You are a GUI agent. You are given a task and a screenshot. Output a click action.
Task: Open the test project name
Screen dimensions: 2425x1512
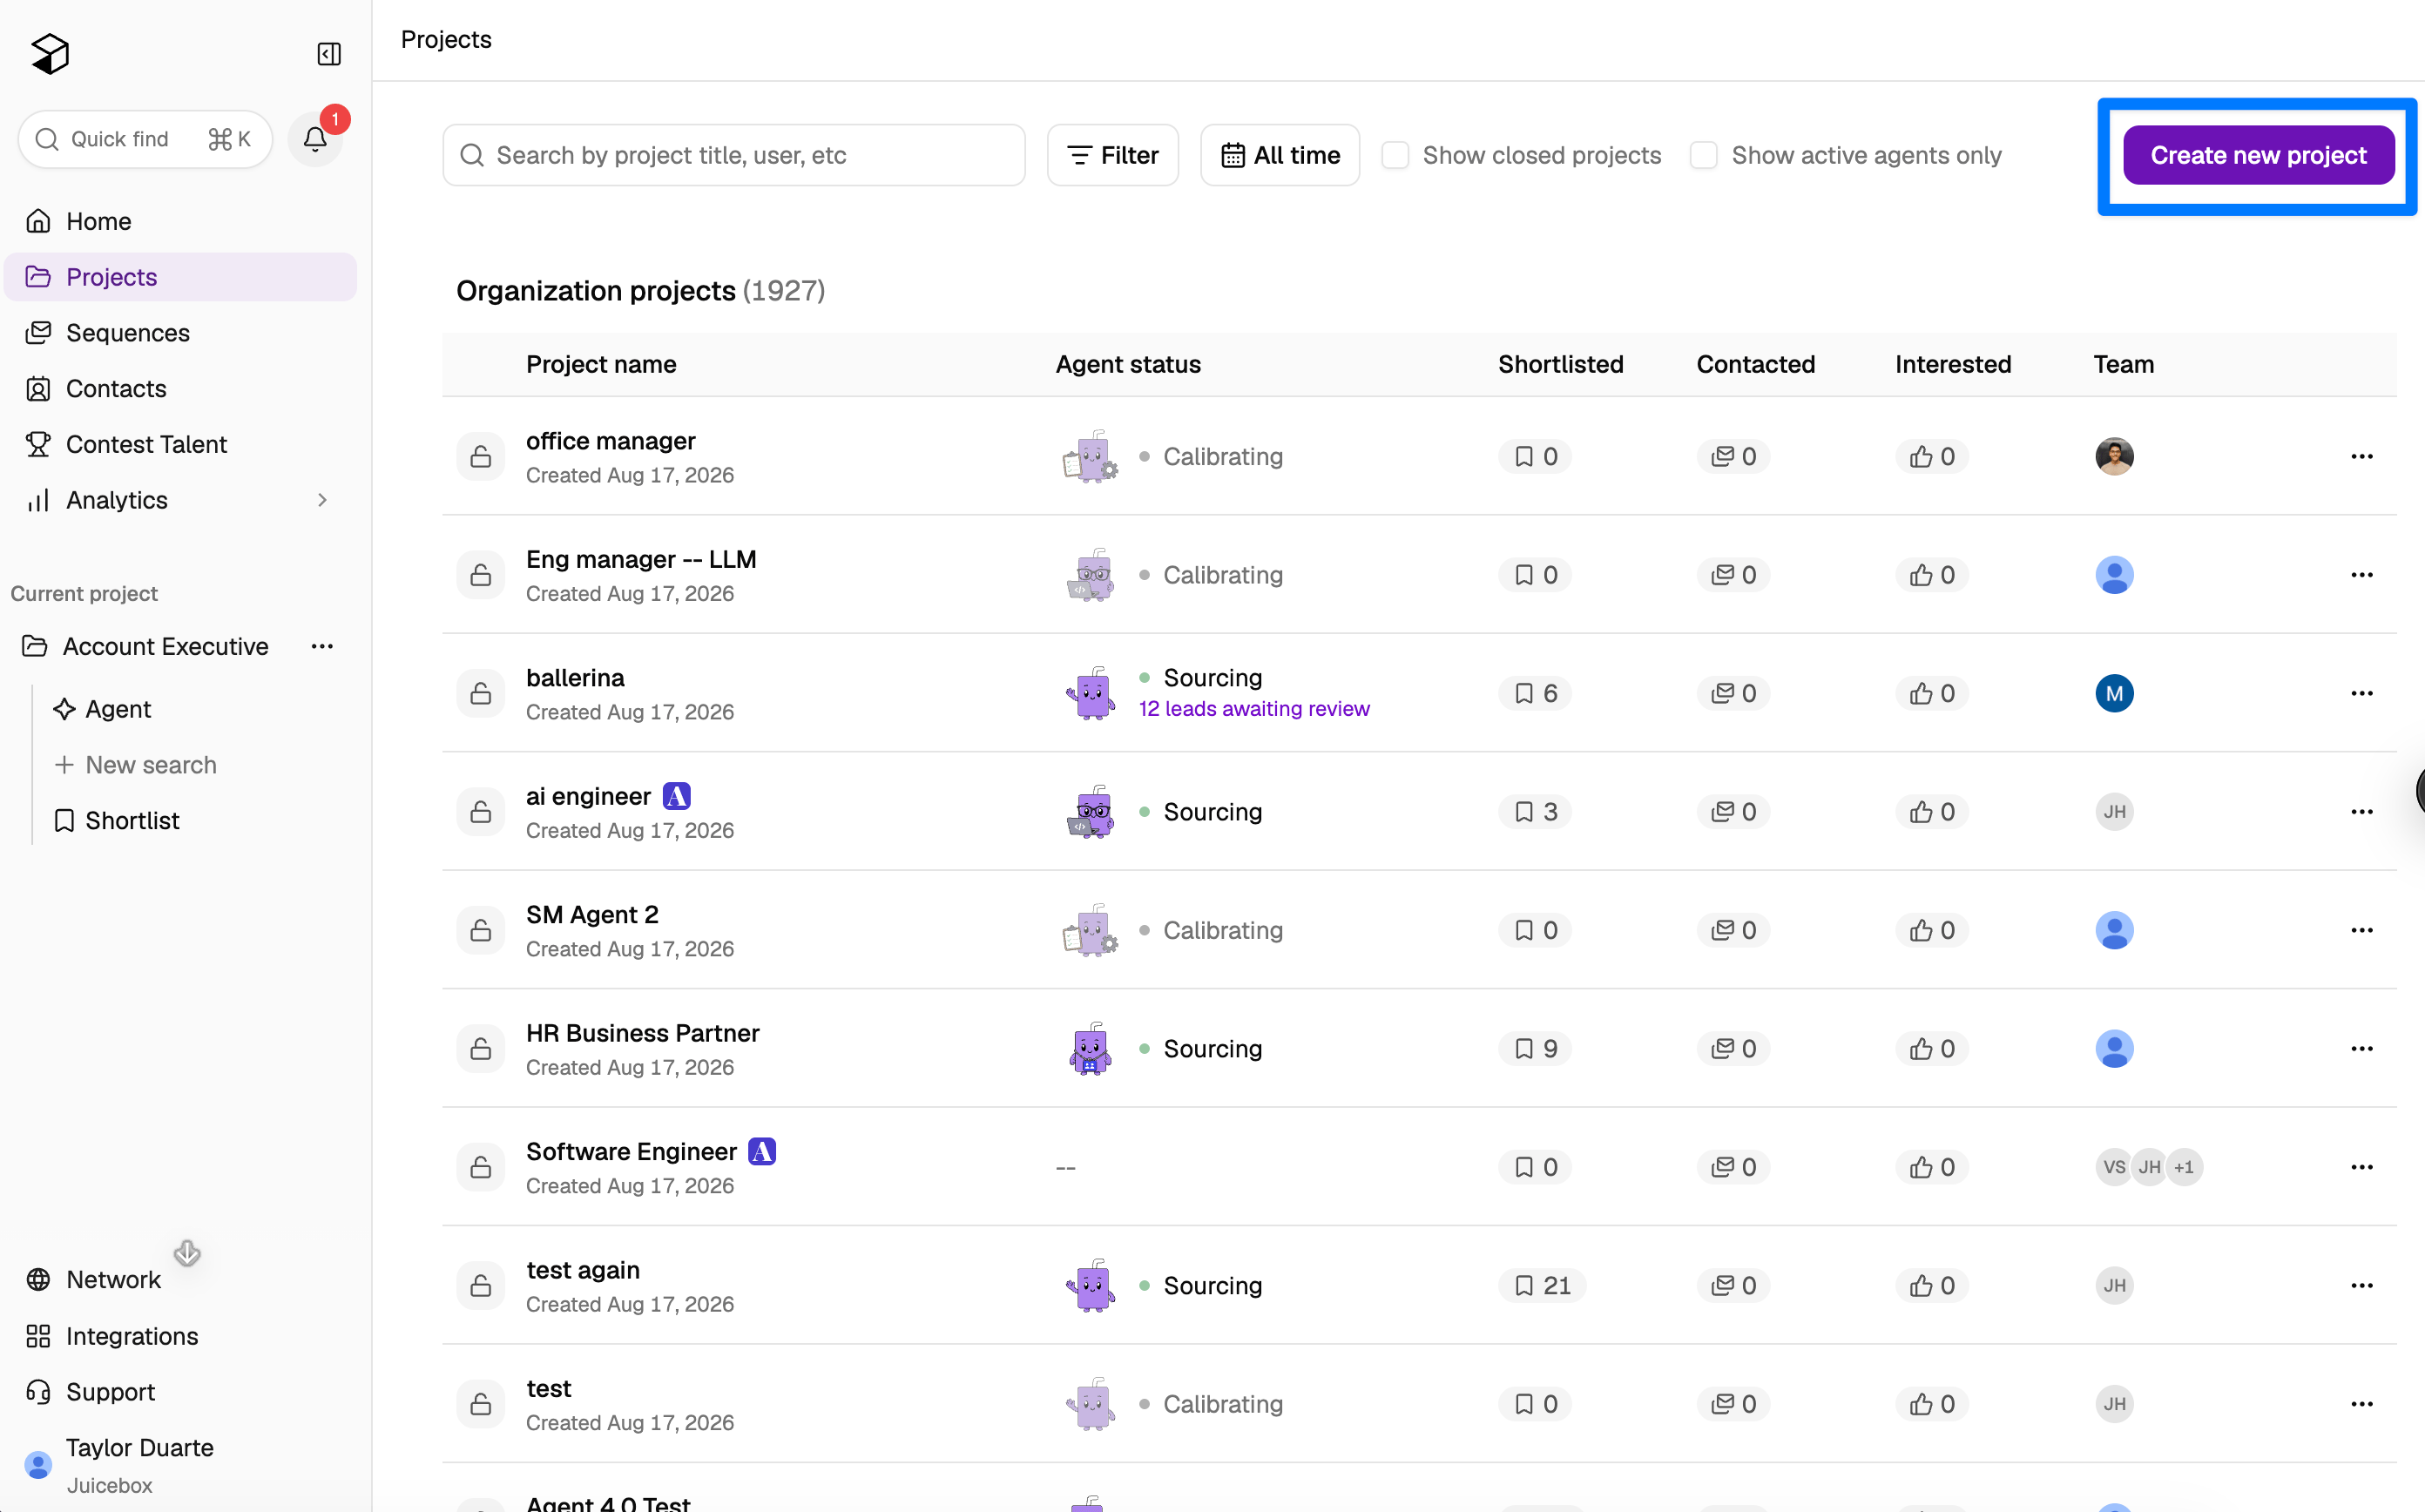pyautogui.click(x=549, y=1389)
